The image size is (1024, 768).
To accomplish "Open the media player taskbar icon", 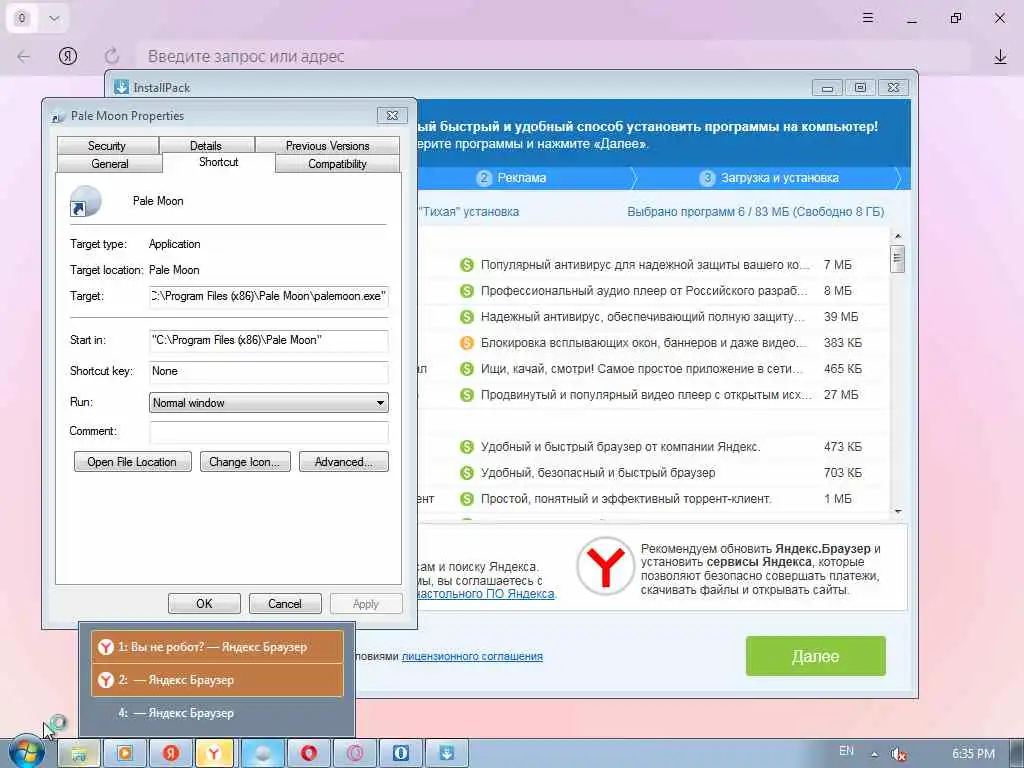I will tap(124, 754).
